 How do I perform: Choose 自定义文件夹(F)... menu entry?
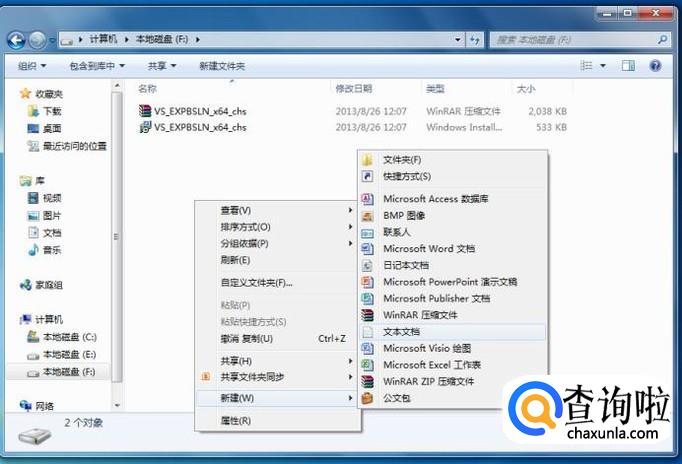click(x=277, y=283)
